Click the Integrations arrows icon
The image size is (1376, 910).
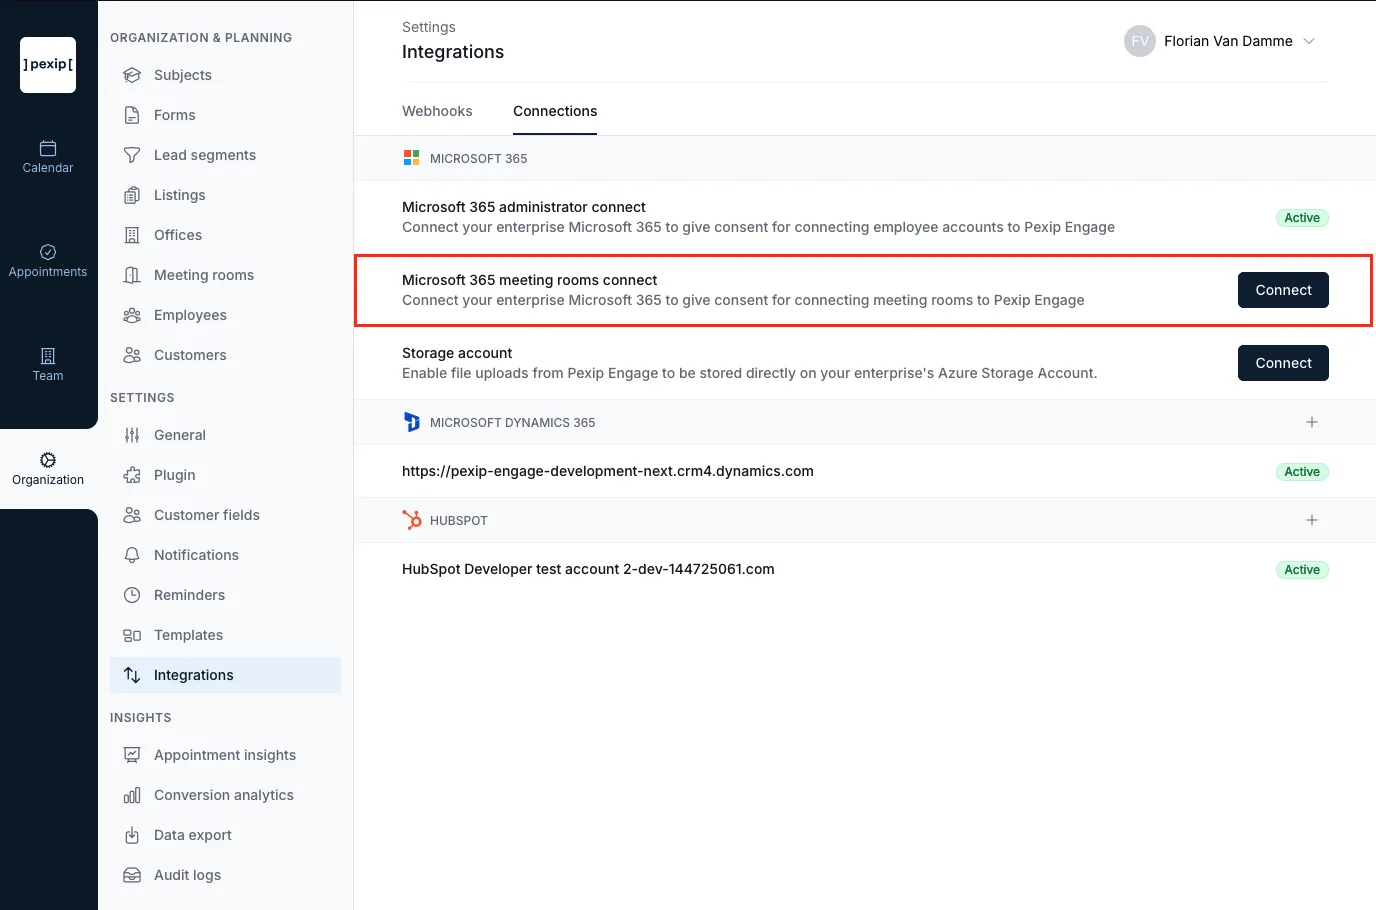pyautogui.click(x=132, y=675)
